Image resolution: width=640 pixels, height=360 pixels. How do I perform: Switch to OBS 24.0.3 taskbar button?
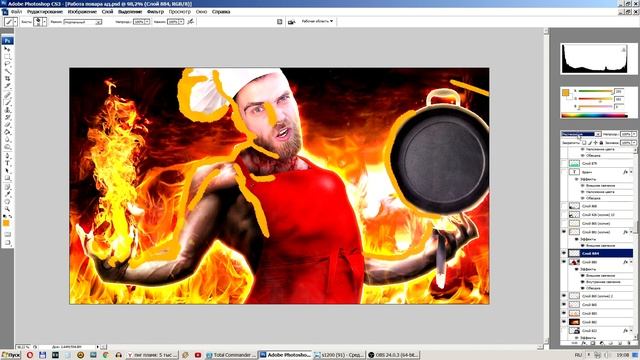[x=393, y=355]
